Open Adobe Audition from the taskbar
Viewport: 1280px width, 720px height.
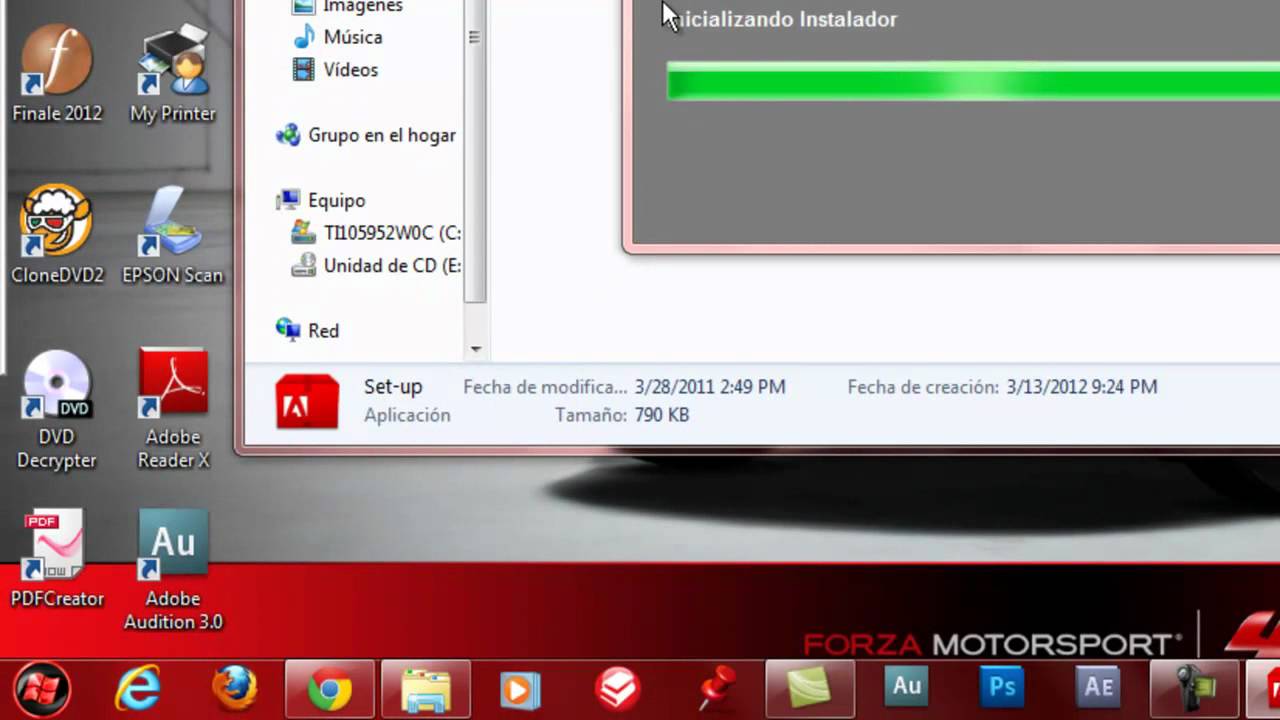click(x=907, y=687)
